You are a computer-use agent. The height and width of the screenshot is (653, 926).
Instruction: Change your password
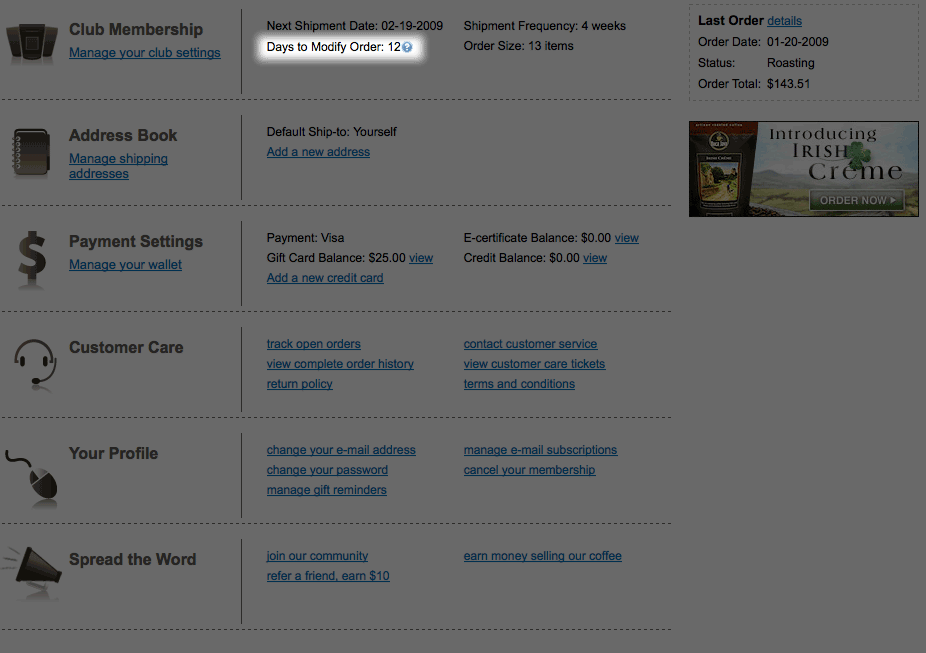coord(327,469)
